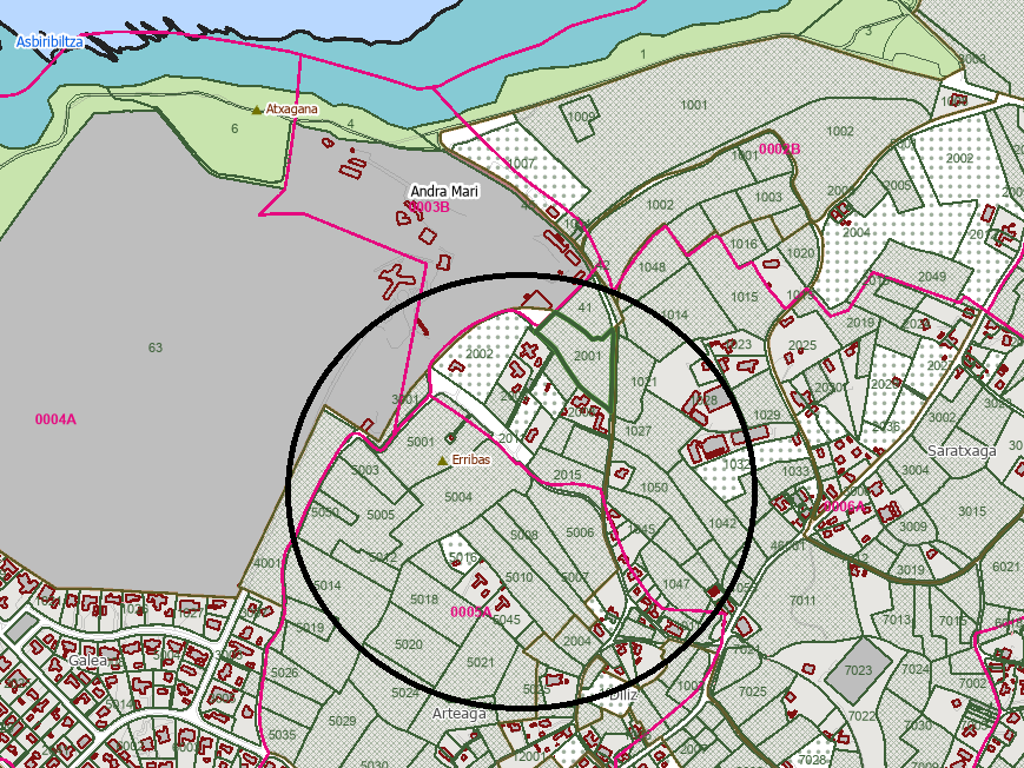The width and height of the screenshot is (1024, 768).
Task: Select parcel number 2049
Action: 931,277
